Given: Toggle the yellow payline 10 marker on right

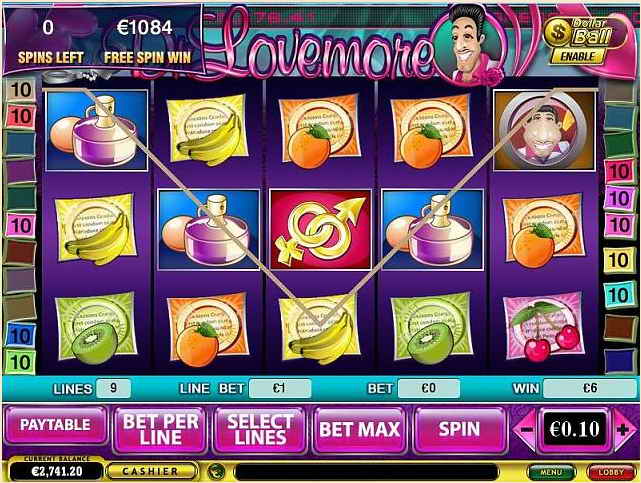Looking at the screenshot, I should point(619,260).
